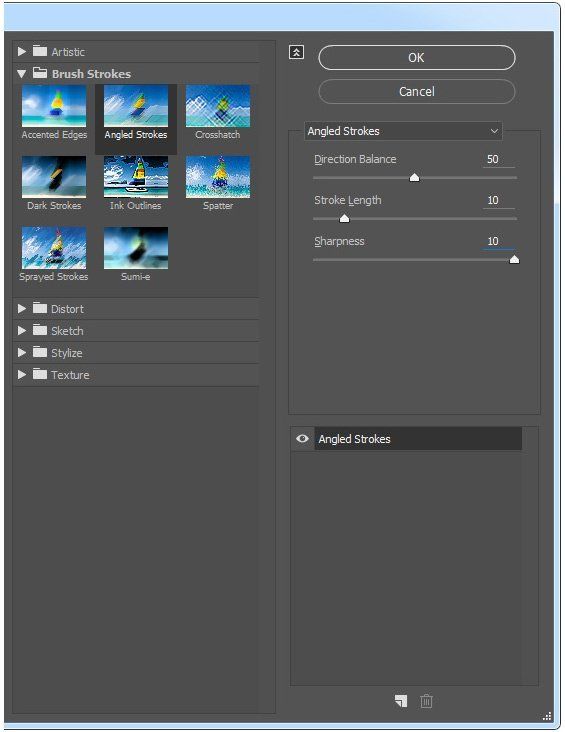Screen dimensions: 565x732
Task: Click the Direction Balance value field
Action: click(x=499, y=159)
